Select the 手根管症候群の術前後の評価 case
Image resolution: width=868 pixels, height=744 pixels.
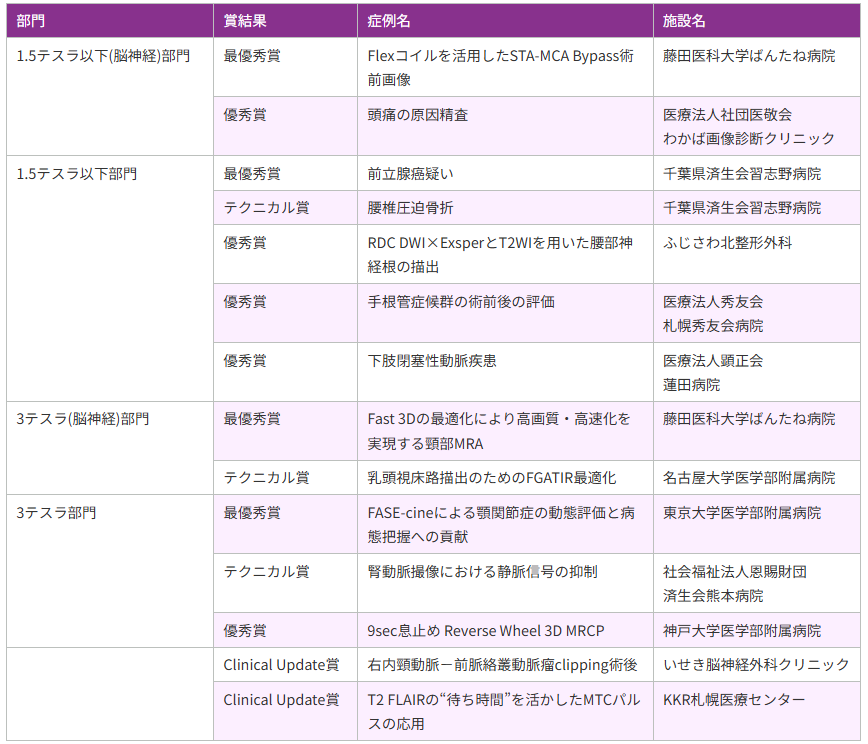(461, 302)
